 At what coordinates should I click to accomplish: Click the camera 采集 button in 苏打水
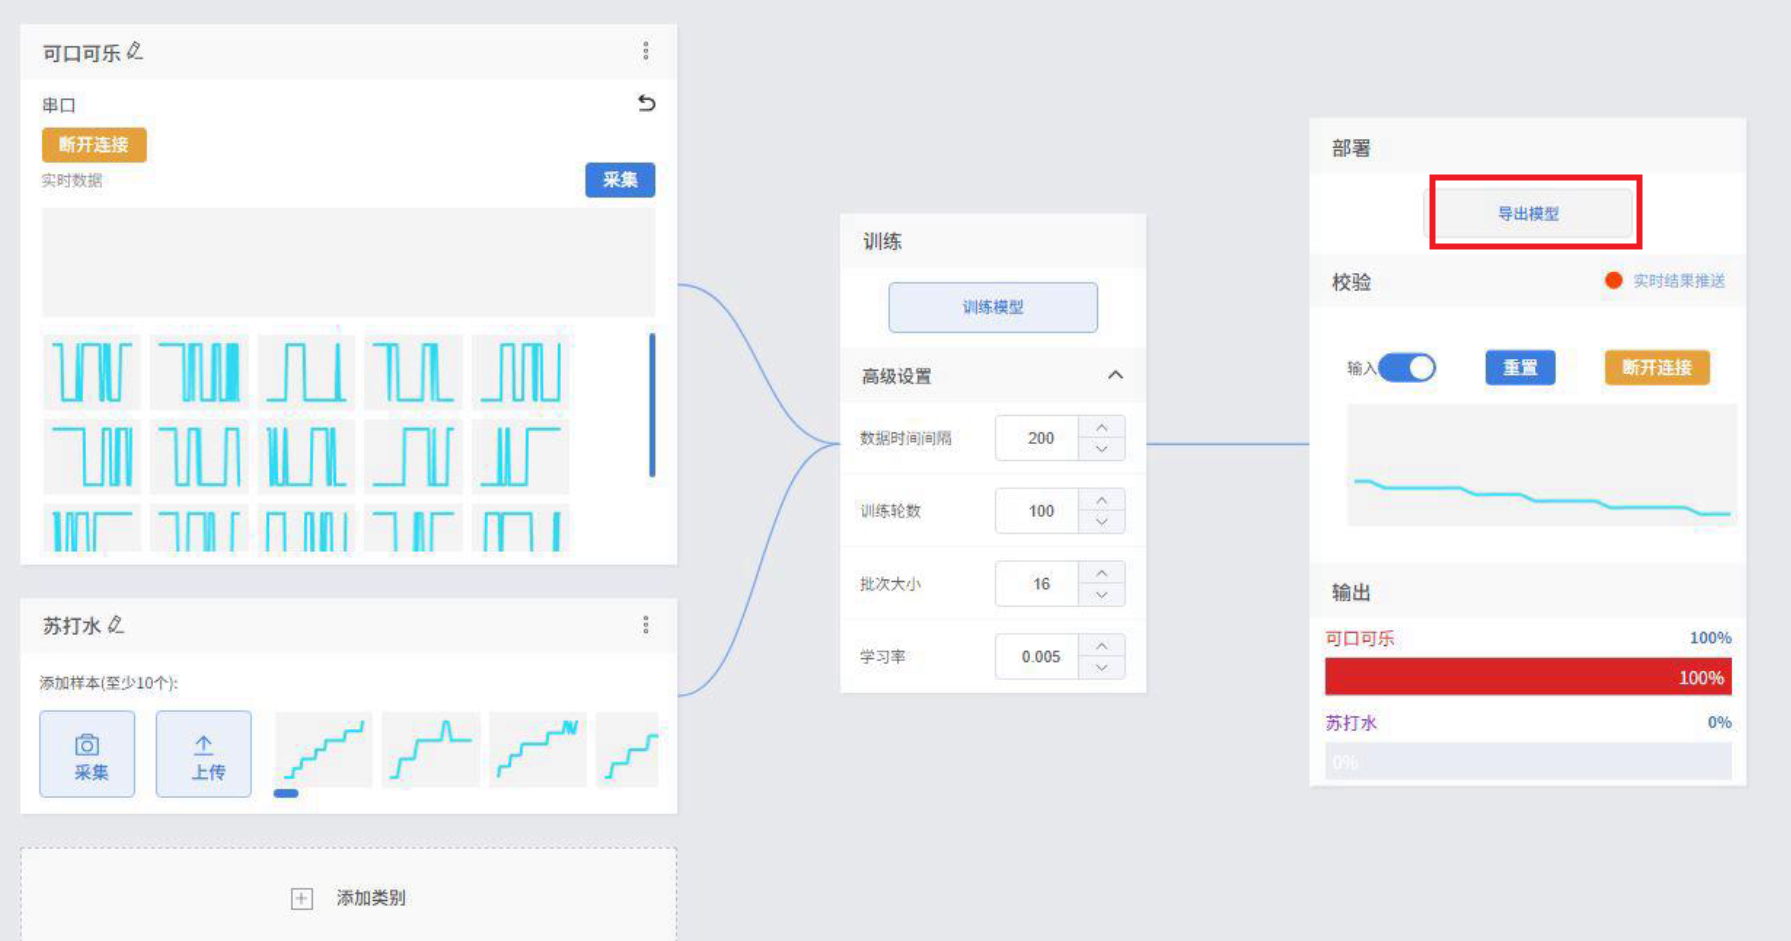[87, 754]
